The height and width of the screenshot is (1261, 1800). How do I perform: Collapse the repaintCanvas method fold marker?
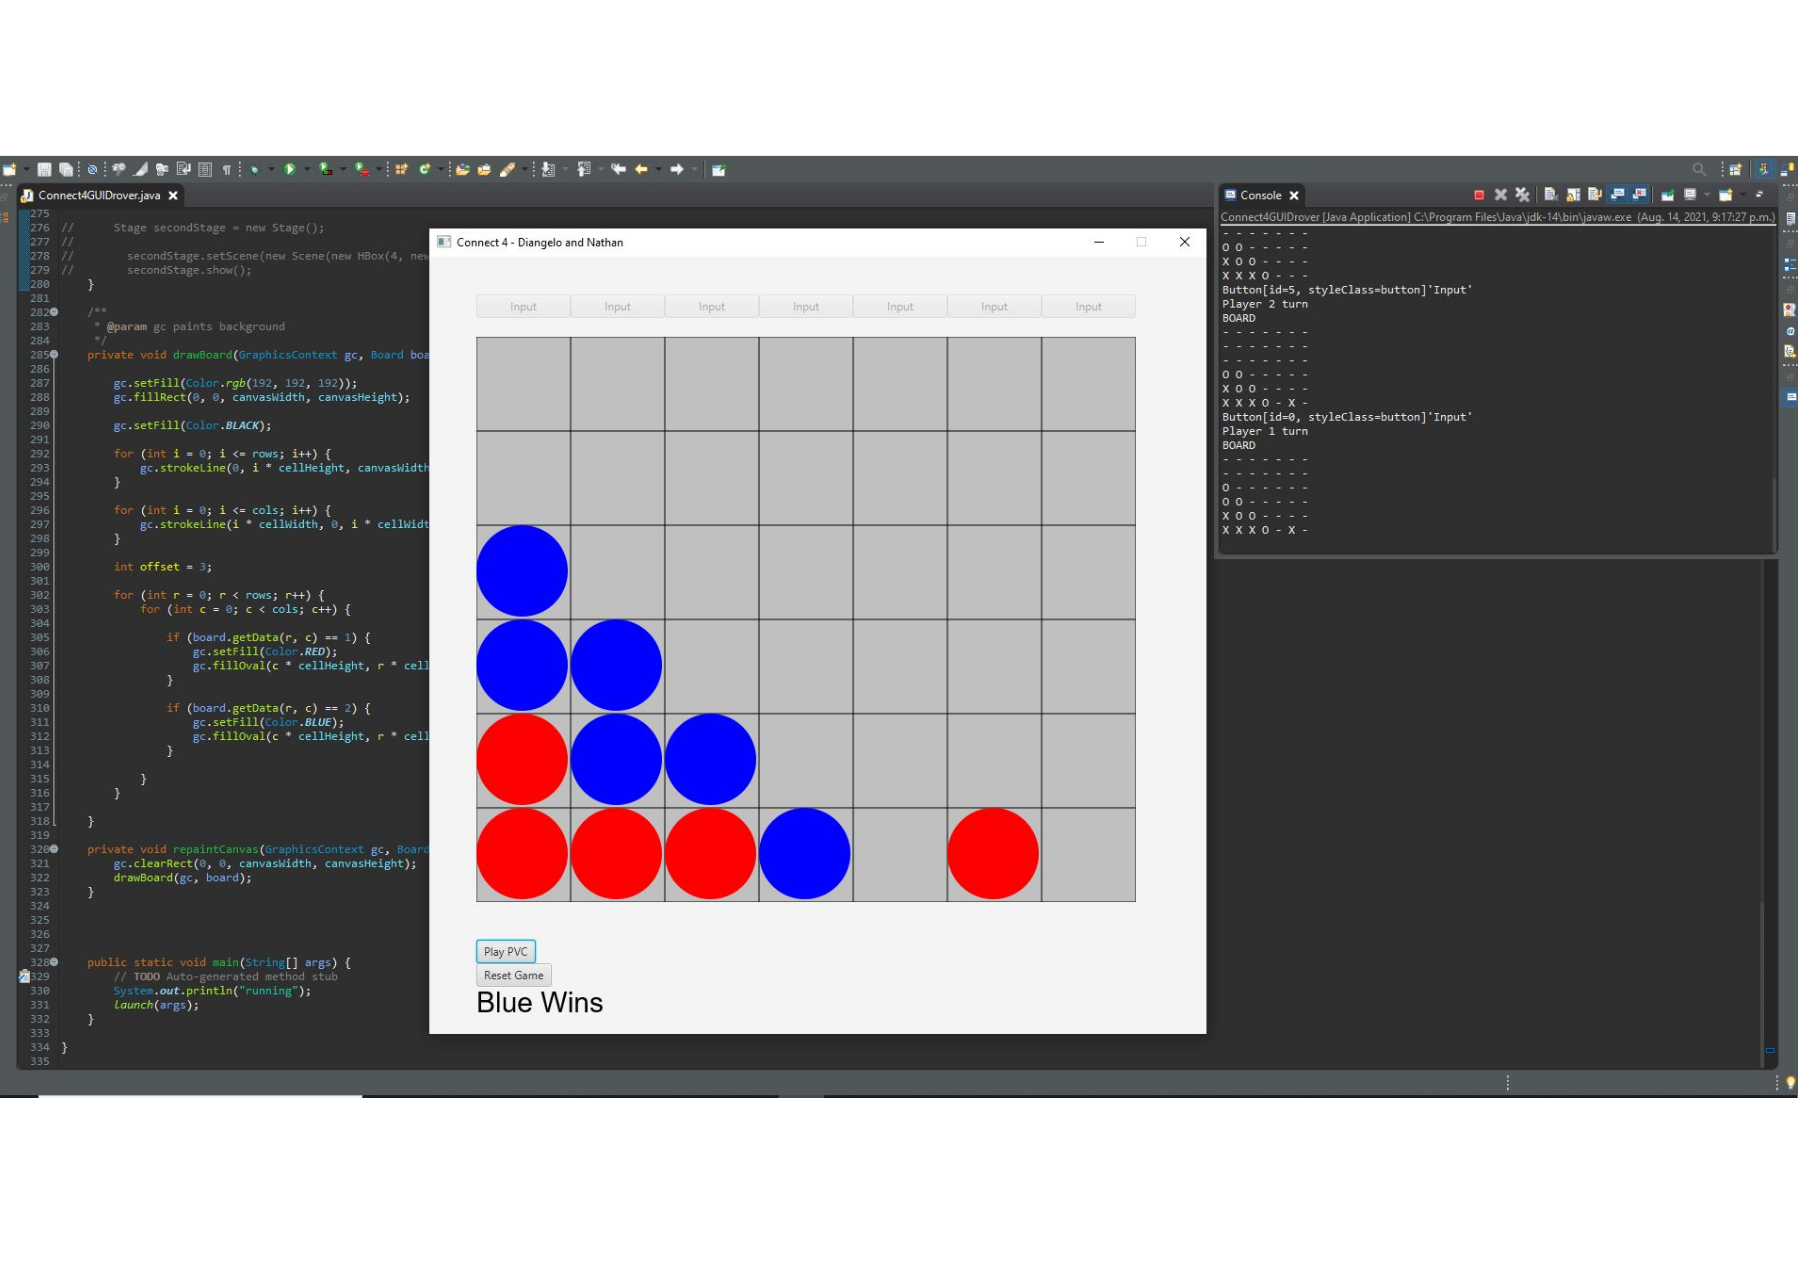coord(54,849)
